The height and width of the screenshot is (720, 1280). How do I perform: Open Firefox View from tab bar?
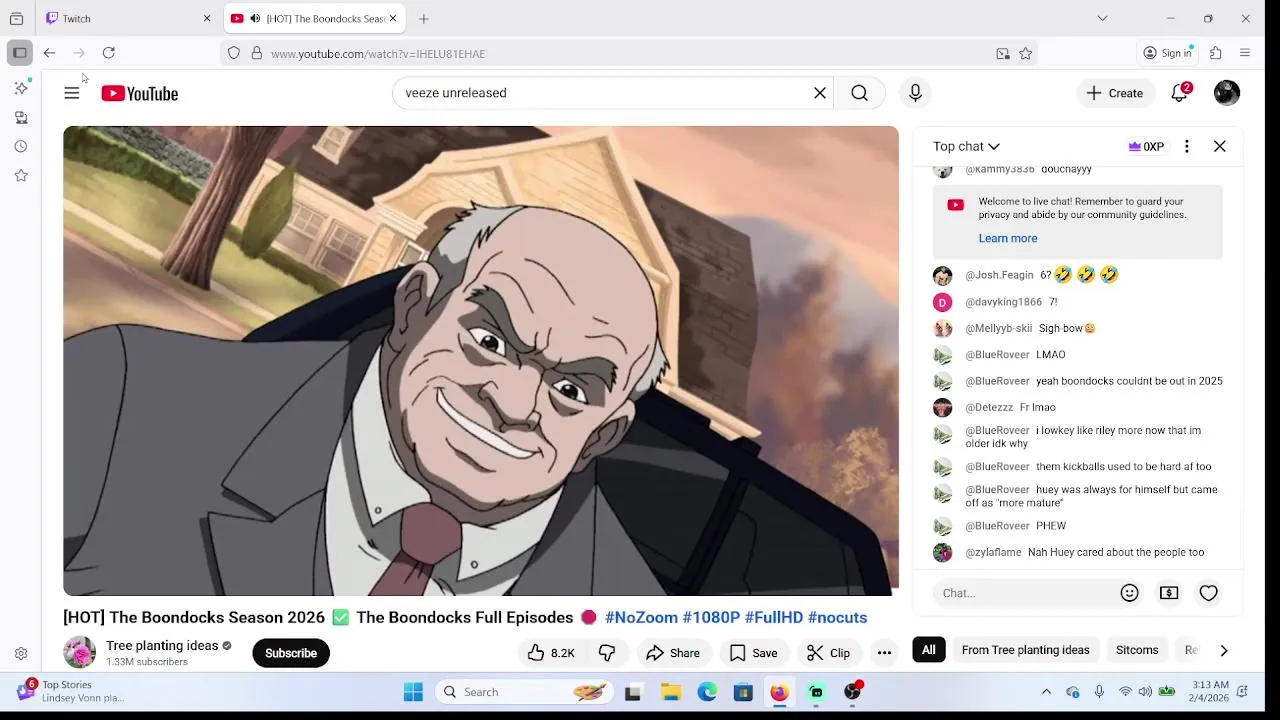16,18
